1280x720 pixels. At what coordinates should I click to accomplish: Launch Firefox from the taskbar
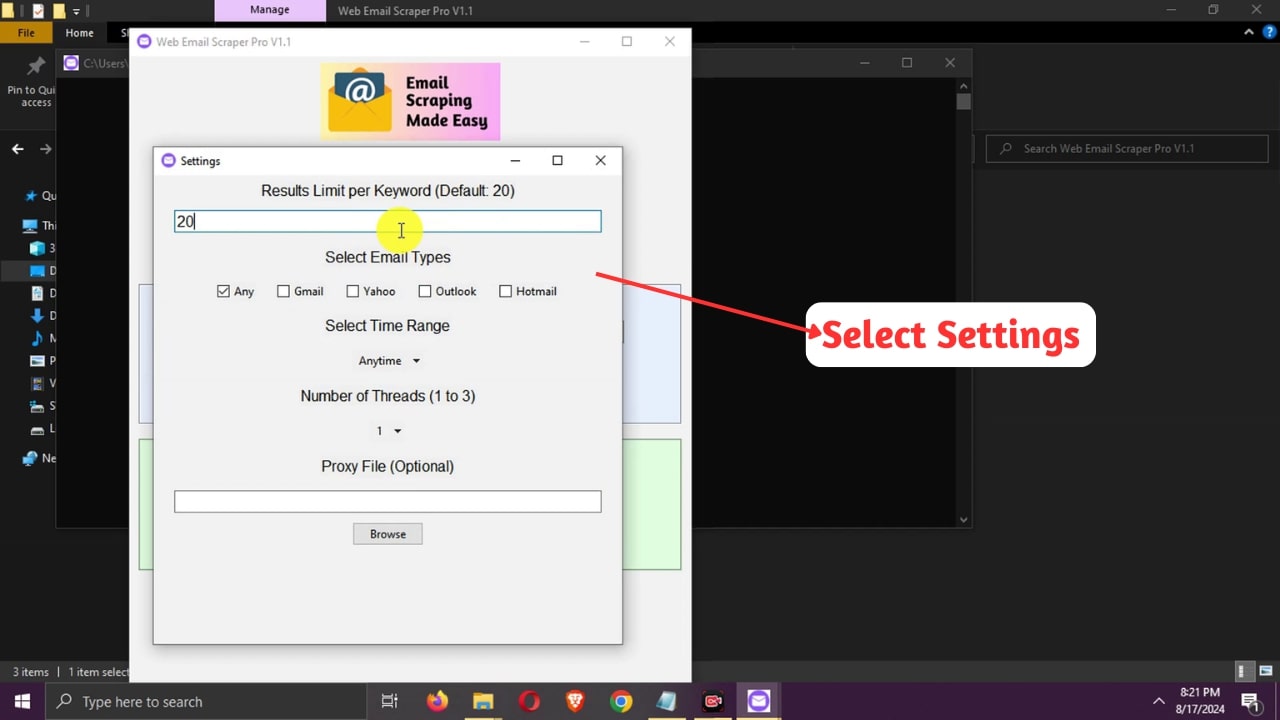click(437, 701)
